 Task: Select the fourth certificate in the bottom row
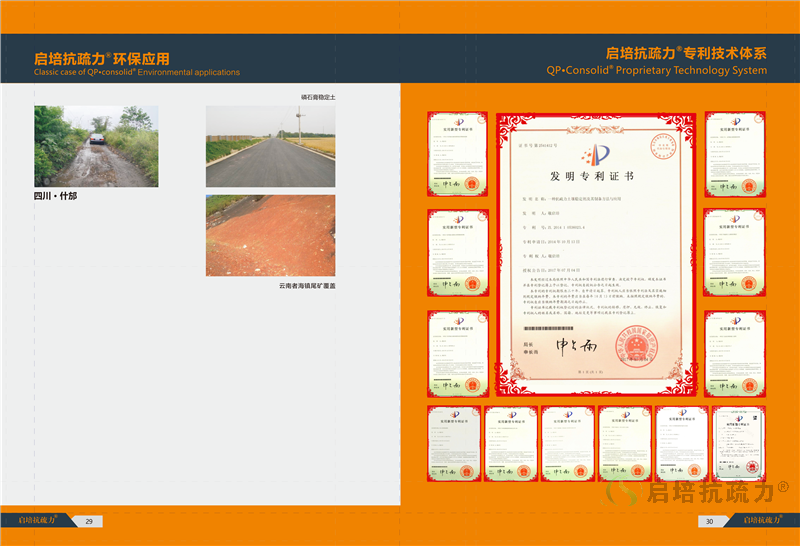click(625, 443)
